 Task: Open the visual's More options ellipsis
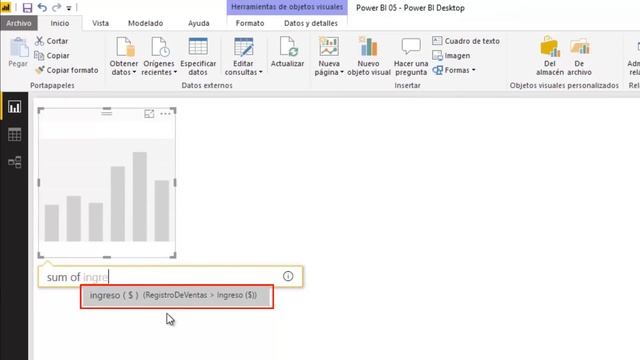click(x=165, y=114)
